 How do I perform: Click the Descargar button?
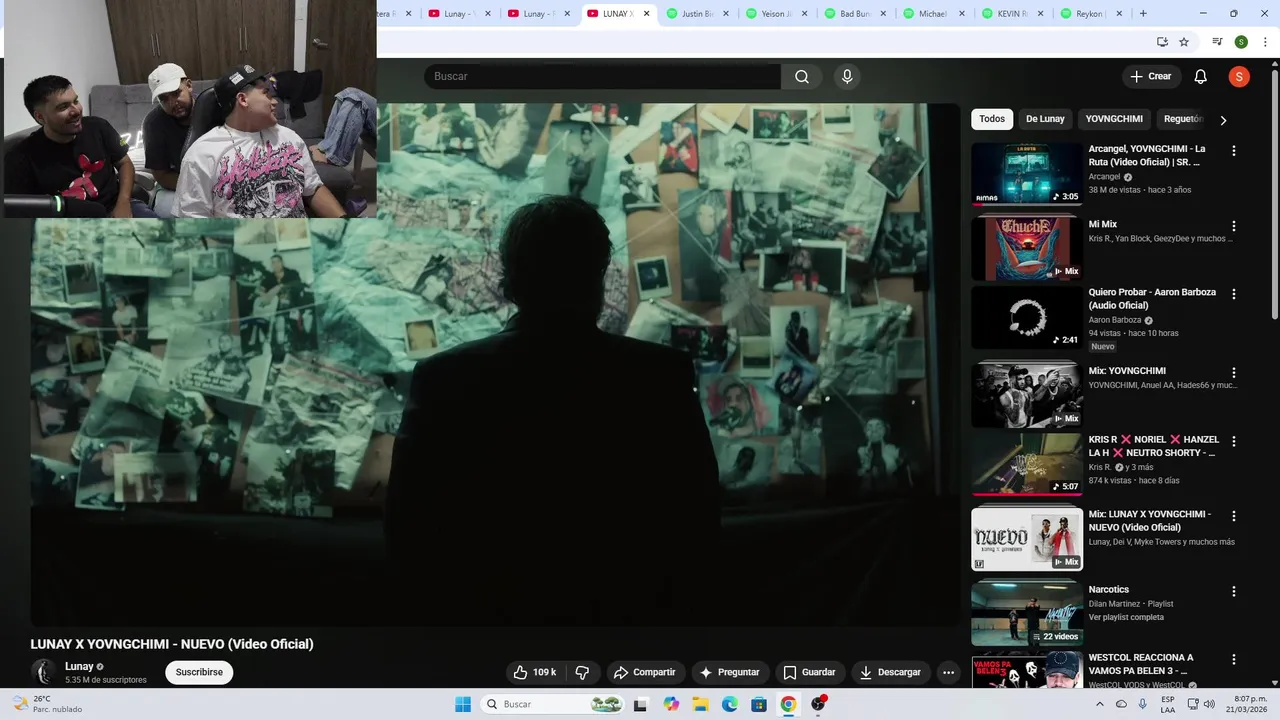point(890,672)
